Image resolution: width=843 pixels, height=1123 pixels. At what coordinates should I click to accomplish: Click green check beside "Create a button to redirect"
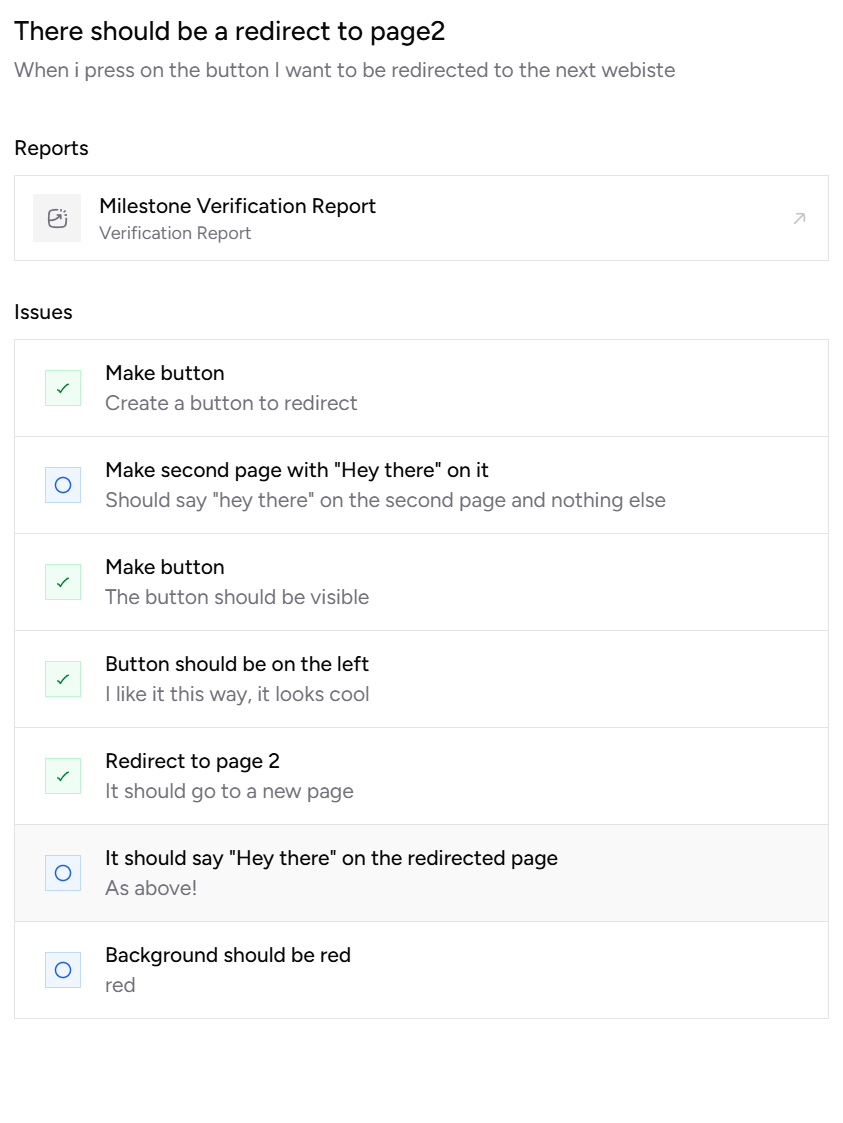click(x=63, y=388)
